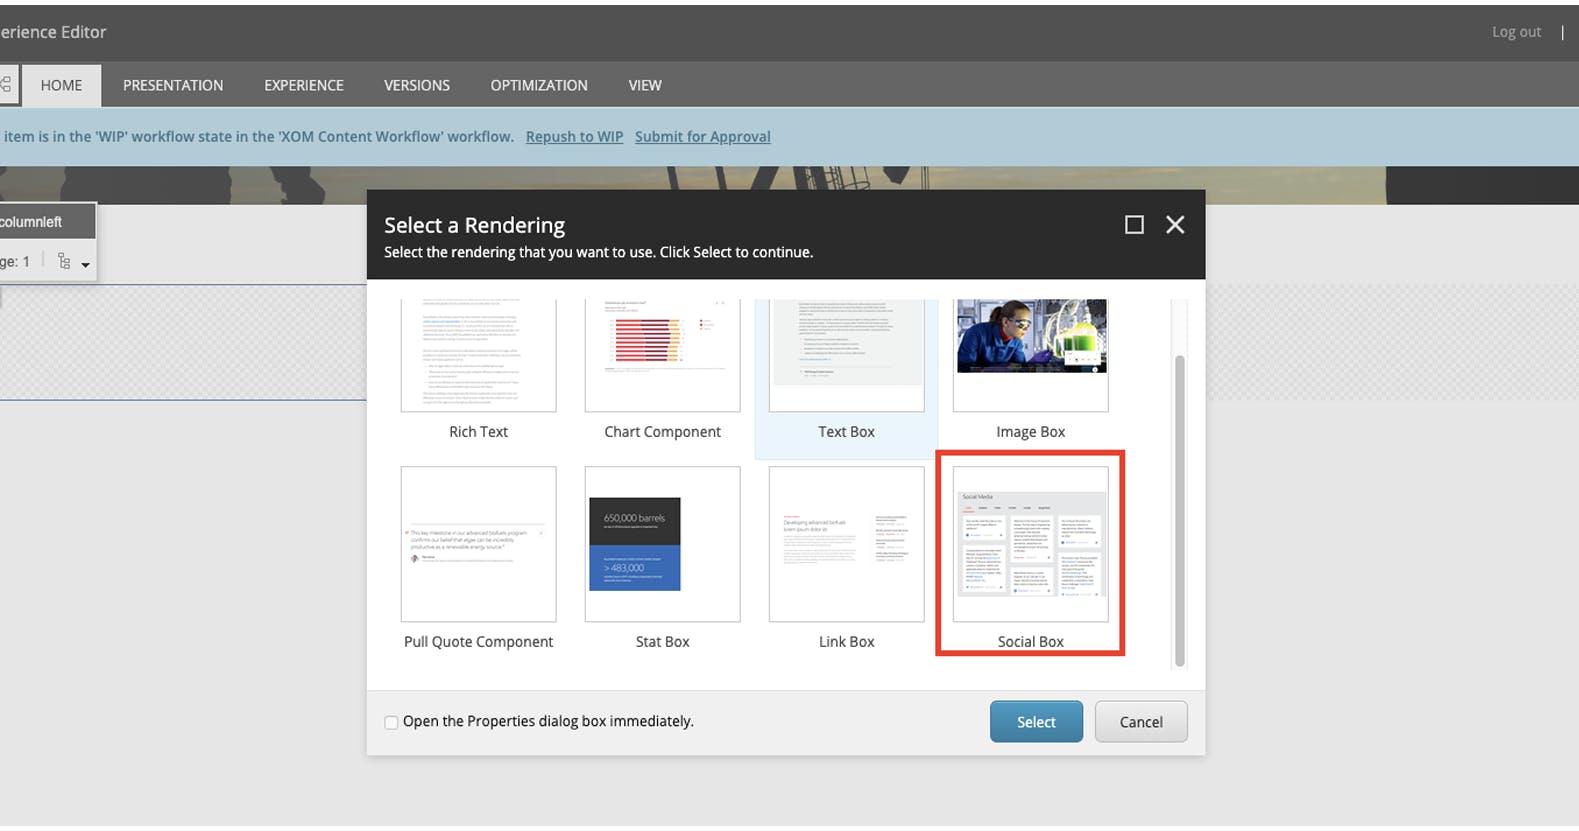The height and width of the screenshot is (831, 1579).
Task: Choose the Rich Text rendering thumbnail
Action: coord(478,355)
